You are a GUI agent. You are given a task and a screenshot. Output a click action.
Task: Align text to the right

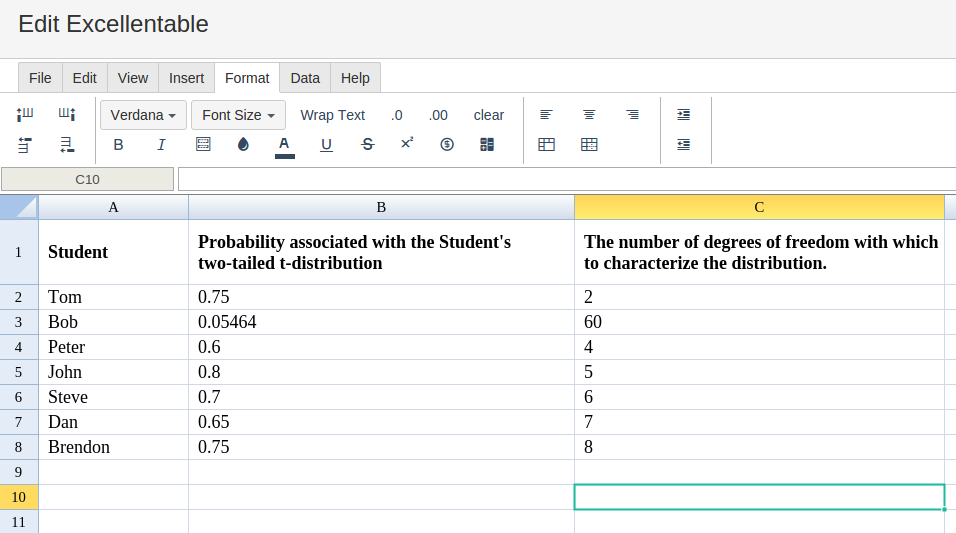(x=632, y=115)
